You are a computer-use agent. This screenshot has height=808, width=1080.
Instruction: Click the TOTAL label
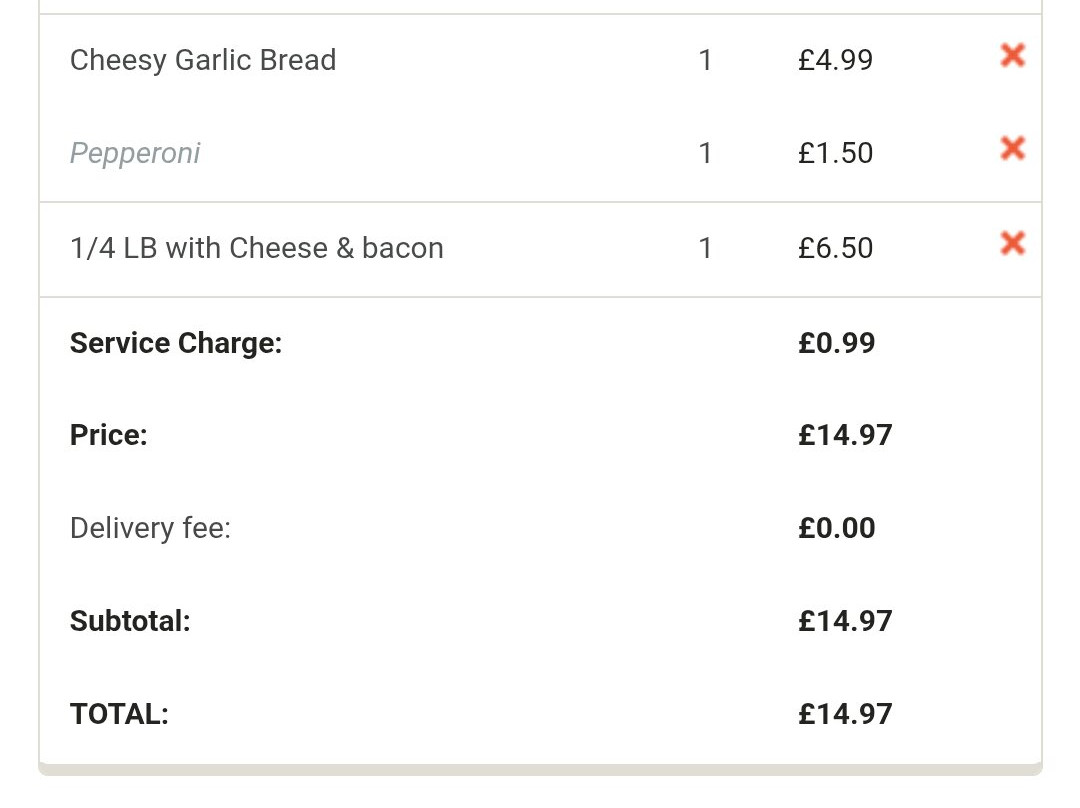[x=119, y=714]
